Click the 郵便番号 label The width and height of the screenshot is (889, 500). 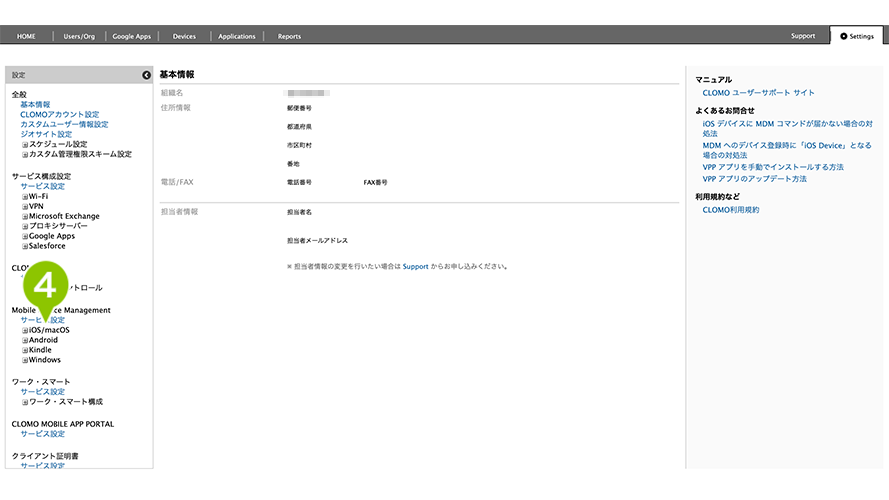click(299, 108)
